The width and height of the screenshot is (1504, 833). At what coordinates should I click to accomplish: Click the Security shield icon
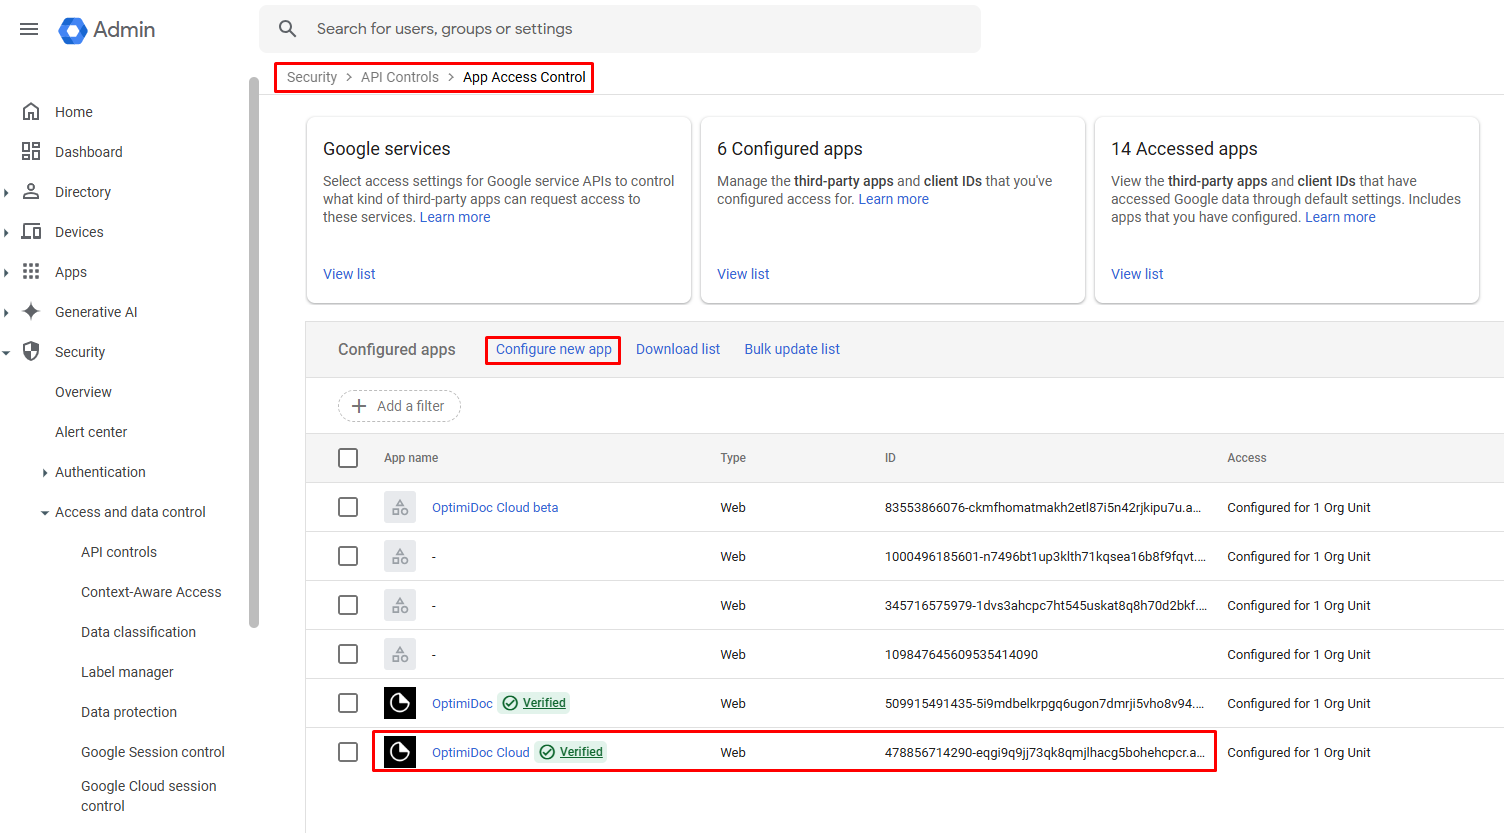[x=31, y=351]
